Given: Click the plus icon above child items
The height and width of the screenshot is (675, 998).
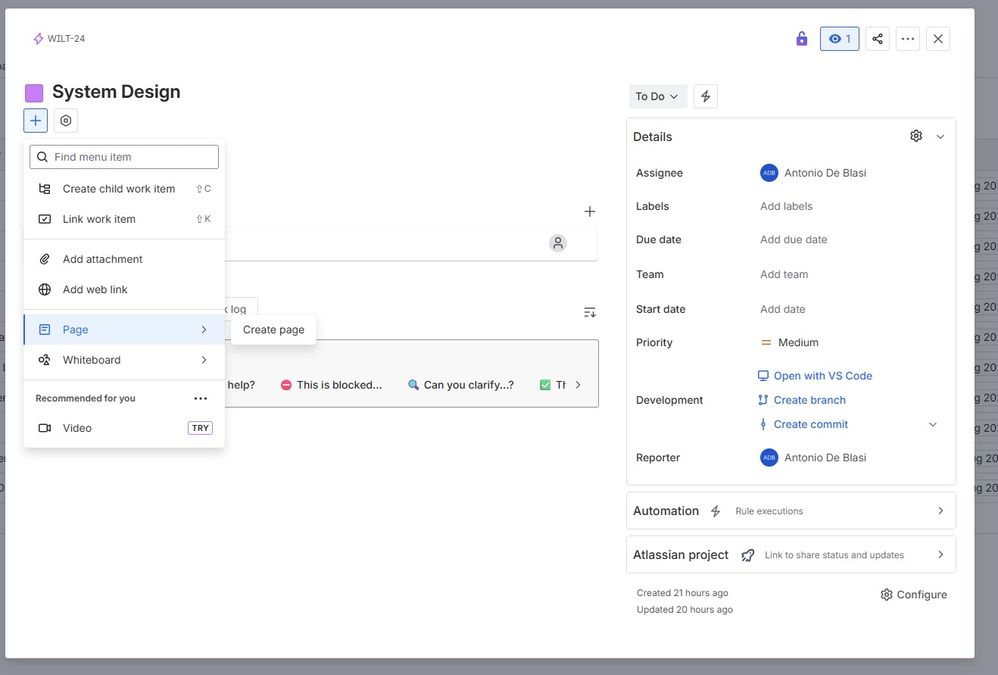Looking at the screenshot, I should [x=589, y=211].
